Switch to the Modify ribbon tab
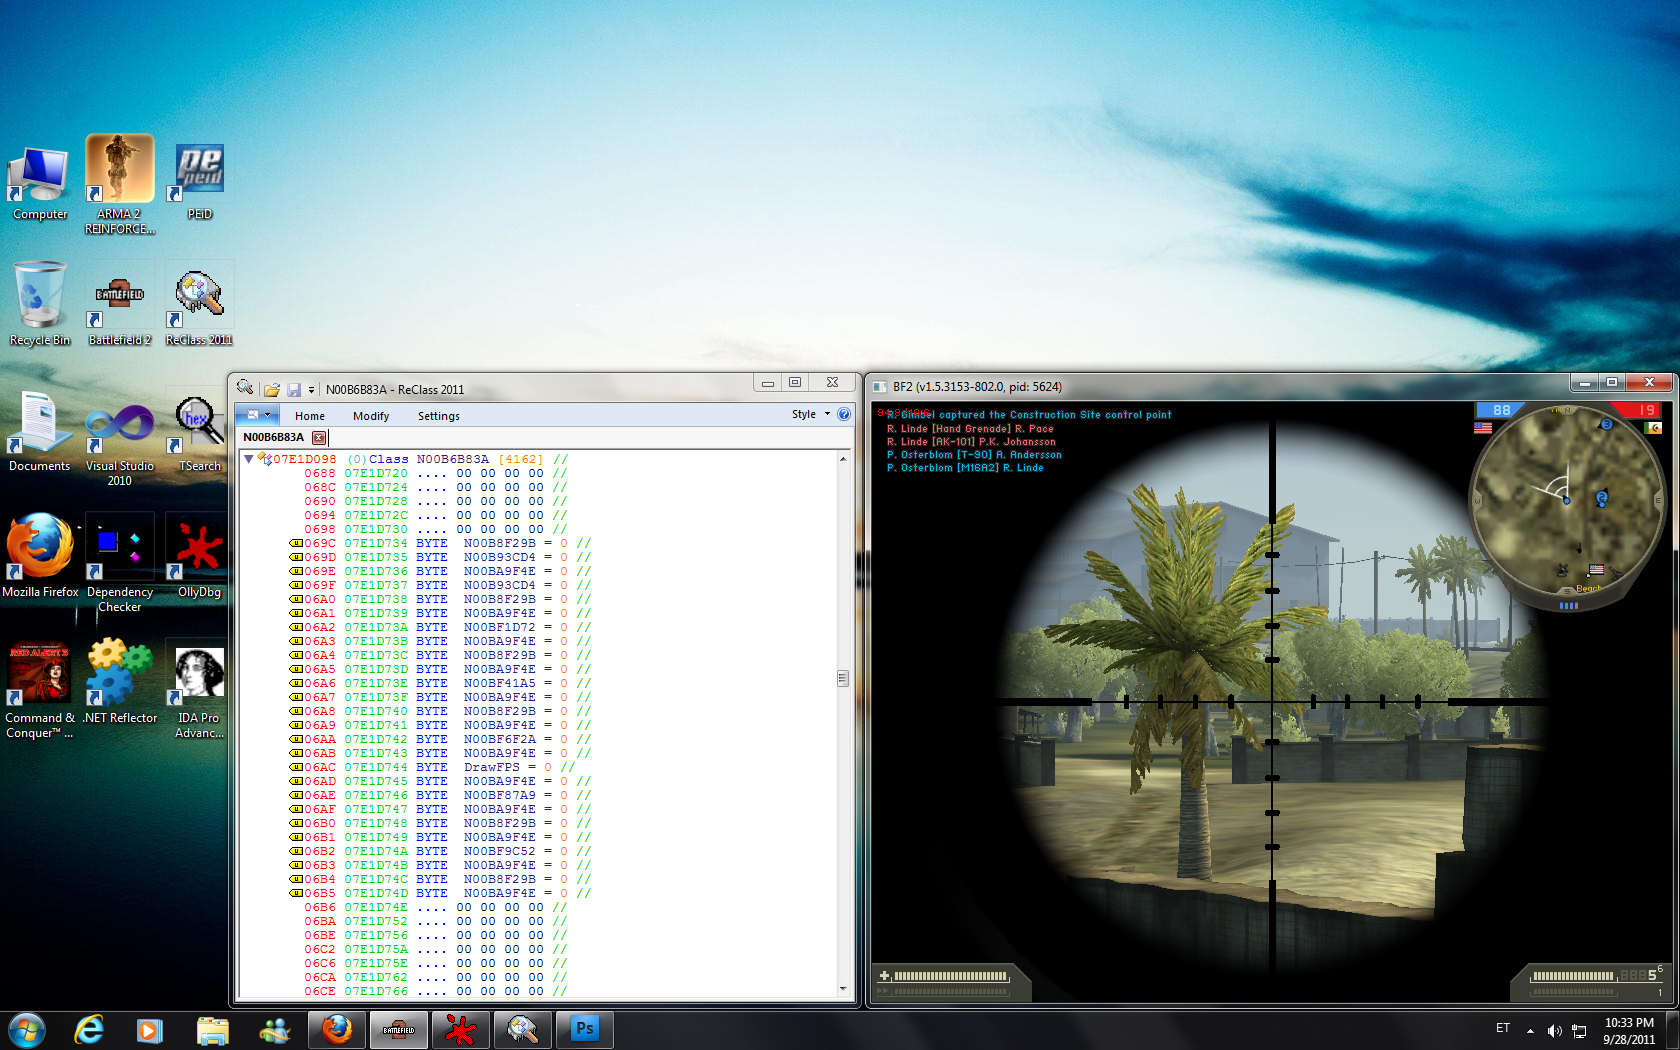Viewport: 1680px width, 1050px height. pyautogui.click(x=370, y=416)
